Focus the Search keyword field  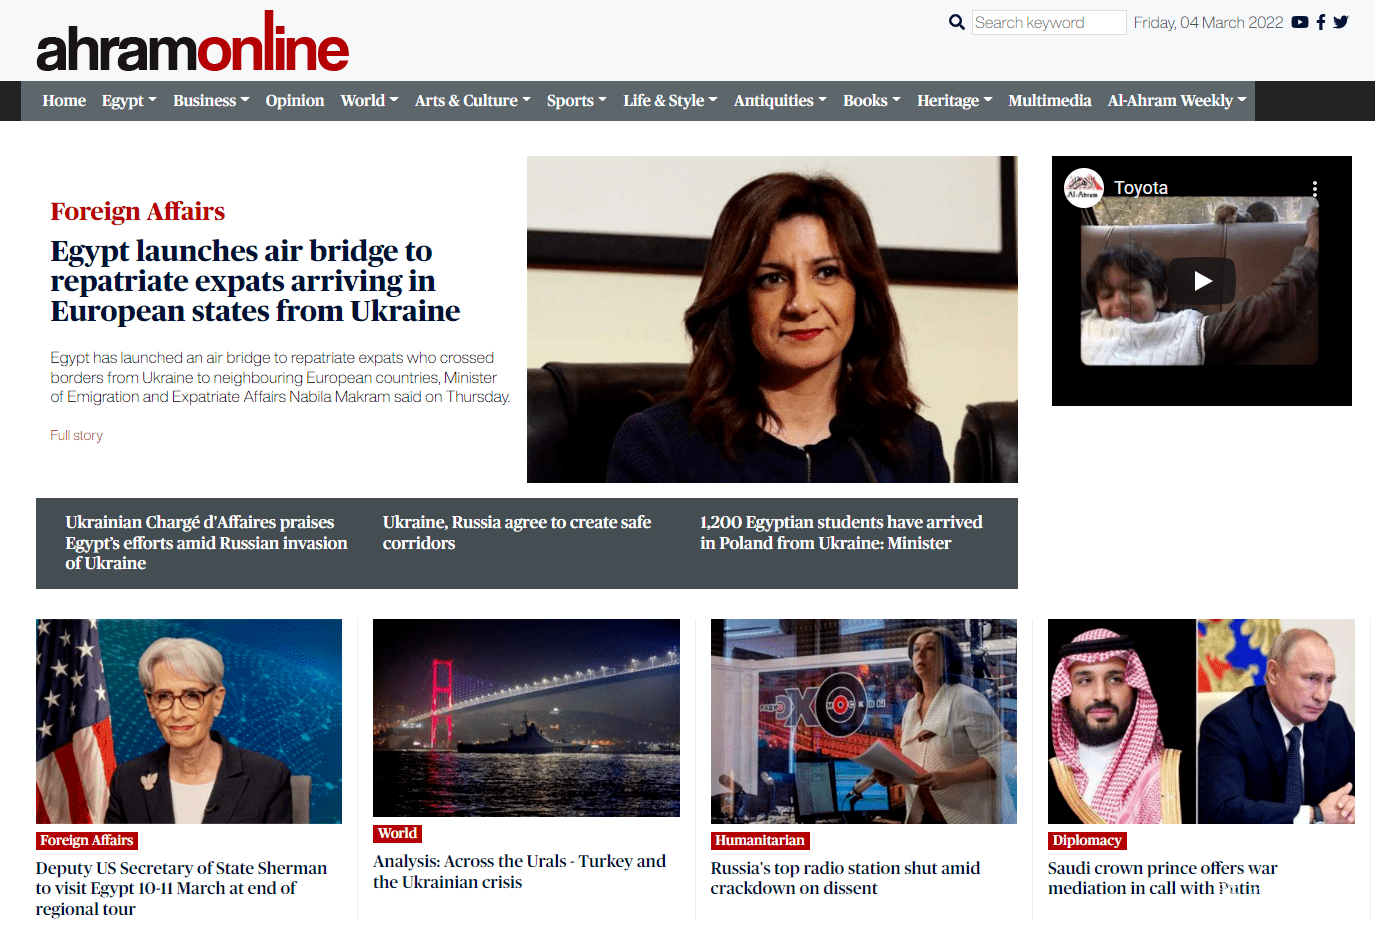(x=1049, y=22)
